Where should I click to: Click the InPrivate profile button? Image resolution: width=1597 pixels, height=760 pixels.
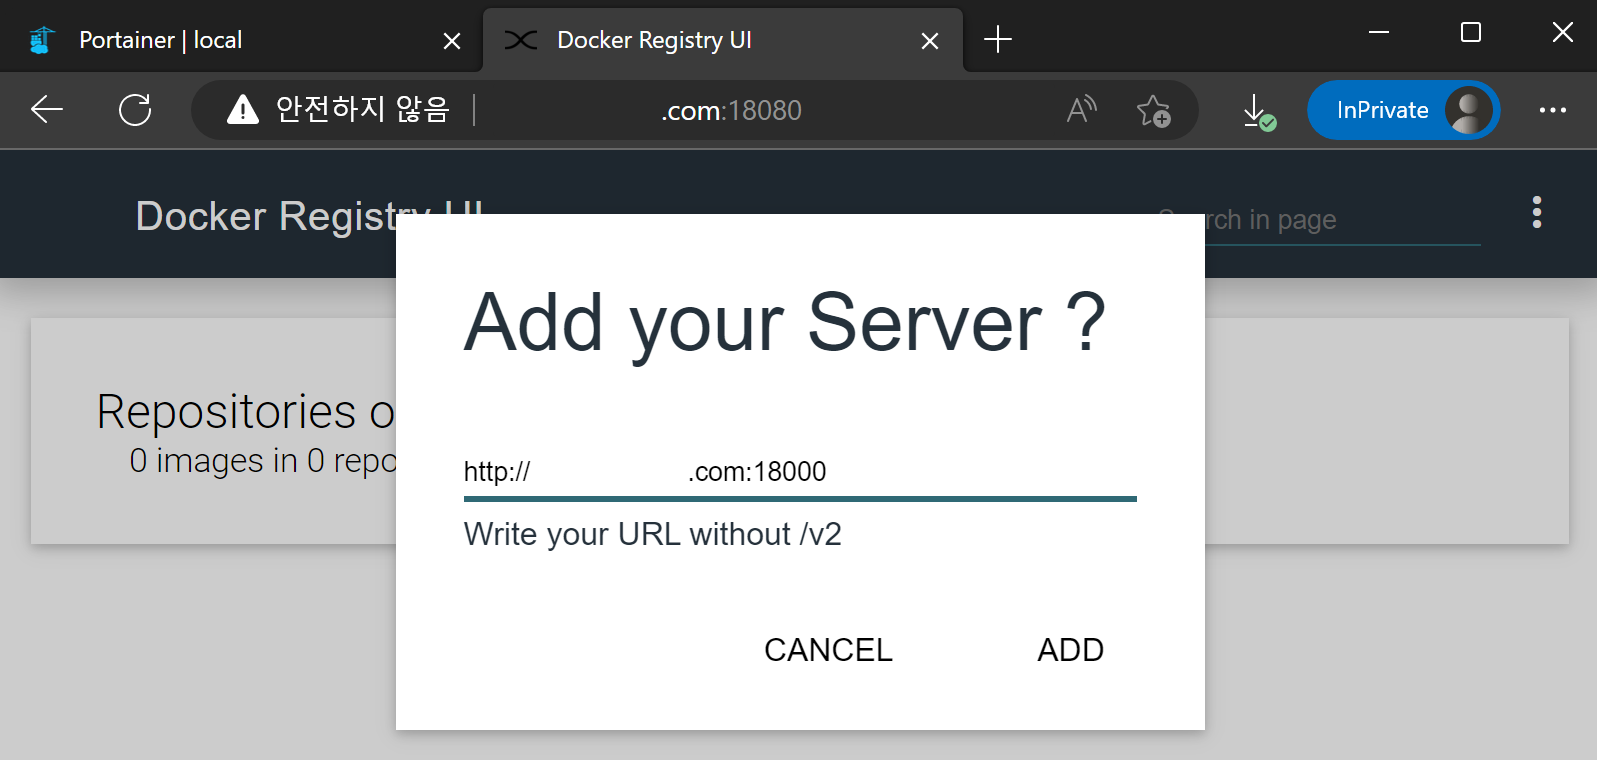(1403, 110)
